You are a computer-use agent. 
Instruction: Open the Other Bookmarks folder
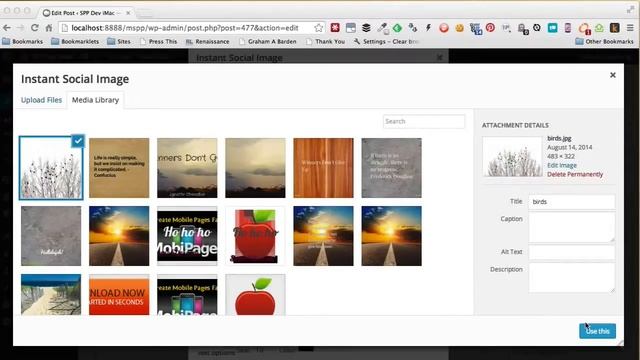click(x=604, y=41)
